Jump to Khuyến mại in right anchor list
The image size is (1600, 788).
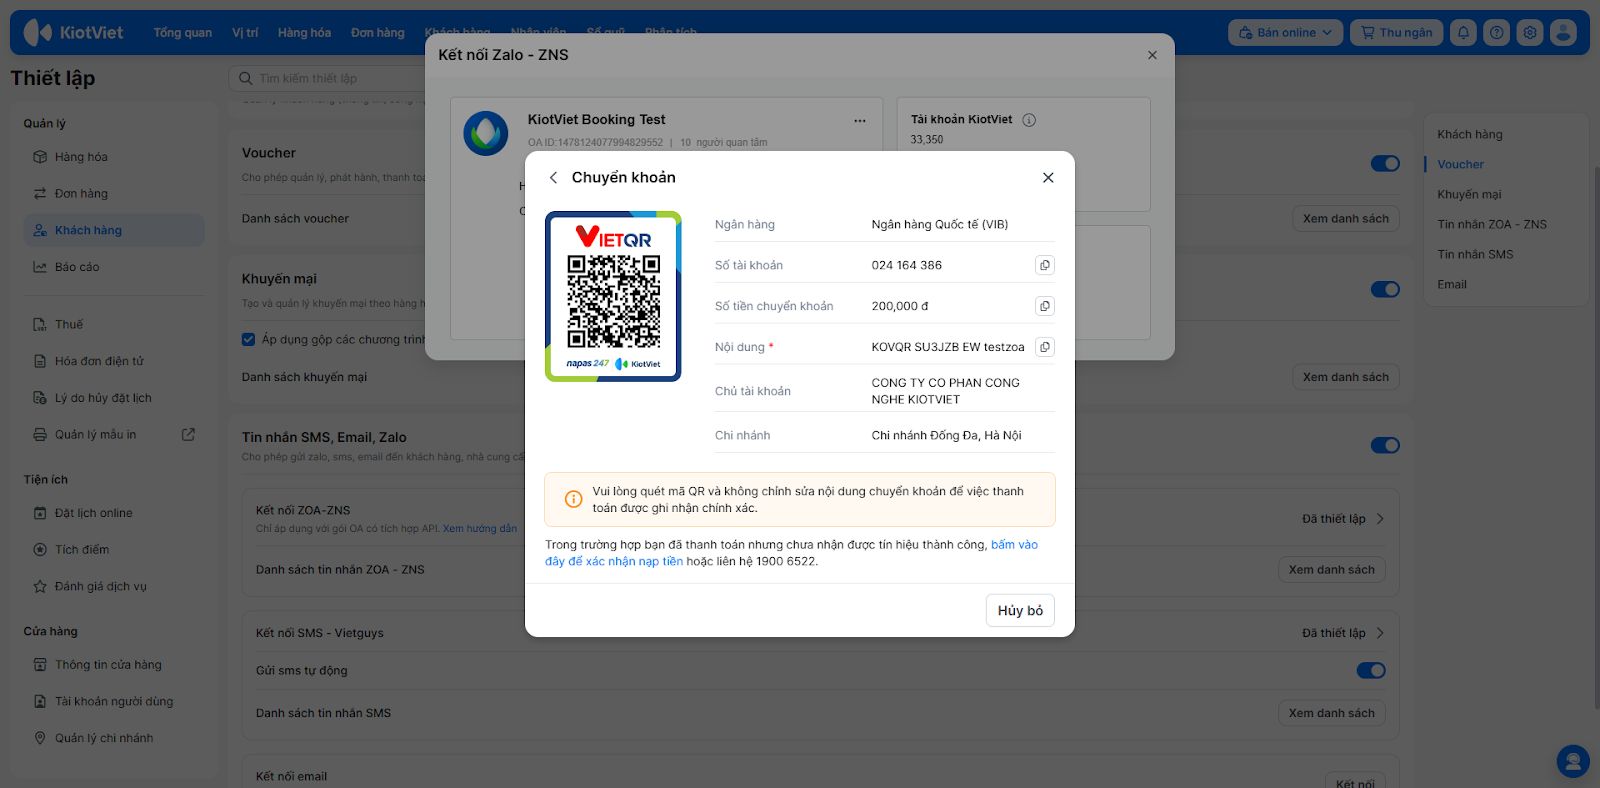tap(1469, 194)
